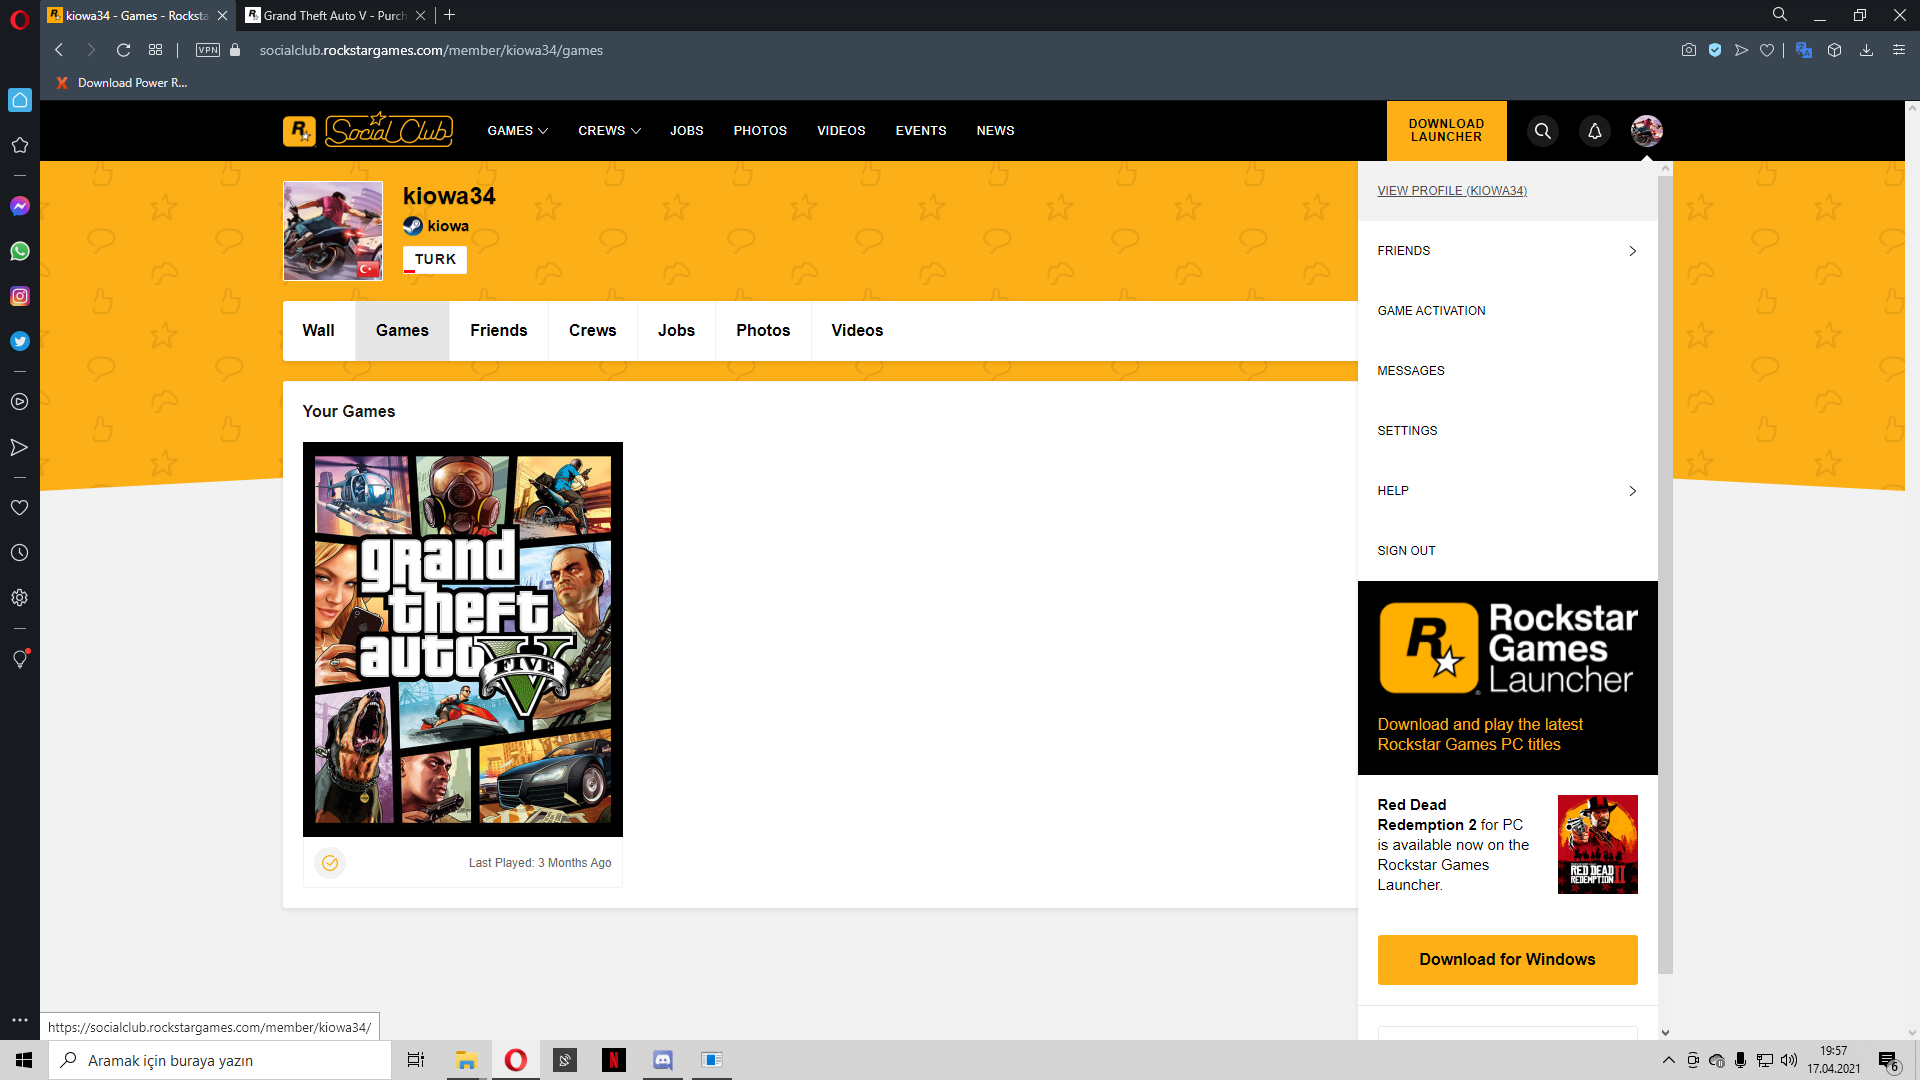Click the Social Club search icon
Image resolution: width=1920 pixels, height=1080 pixels.
click(x=1543, y=131)
